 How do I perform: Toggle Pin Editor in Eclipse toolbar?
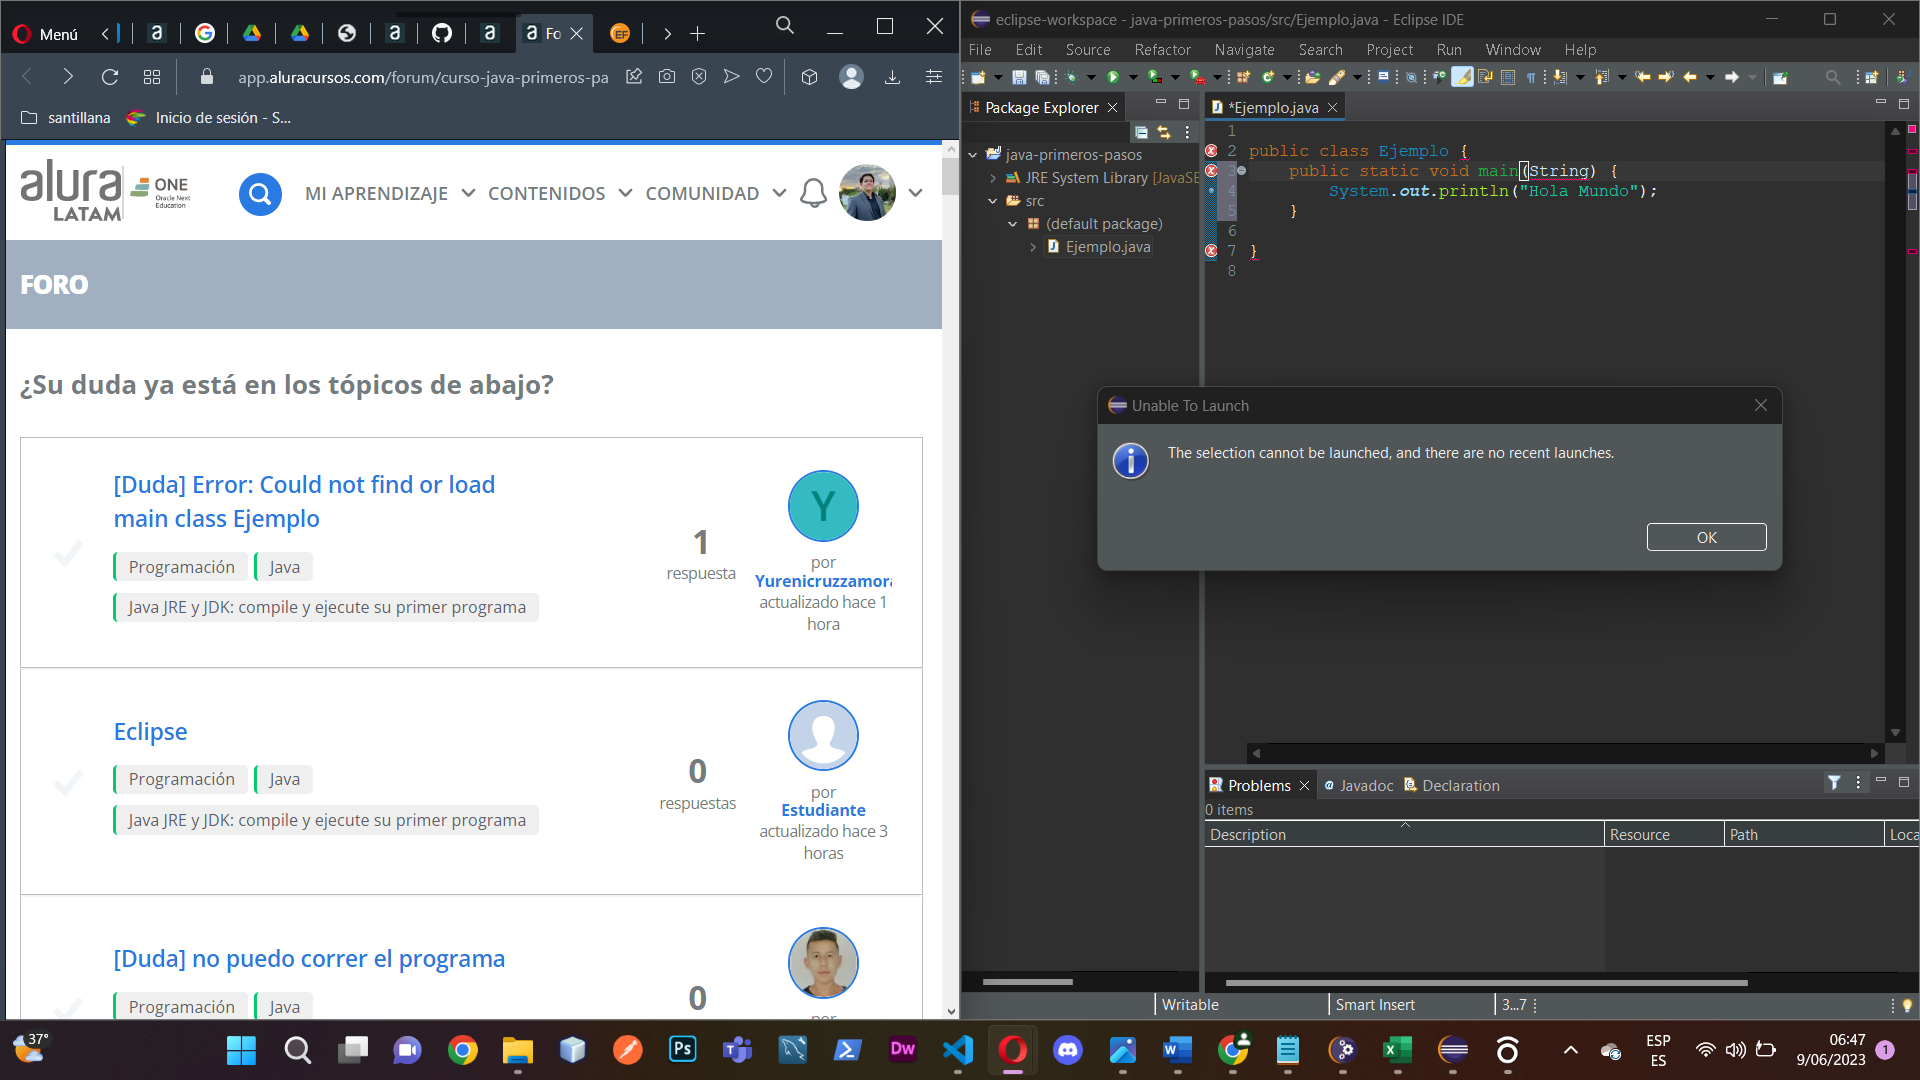(1780, 77)
